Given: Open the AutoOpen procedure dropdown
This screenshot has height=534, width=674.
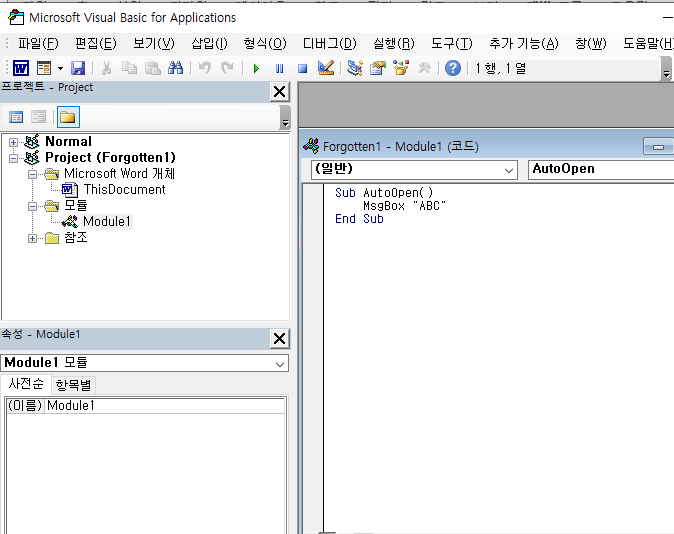Looking at the screenshot, I should pos(601,170).
